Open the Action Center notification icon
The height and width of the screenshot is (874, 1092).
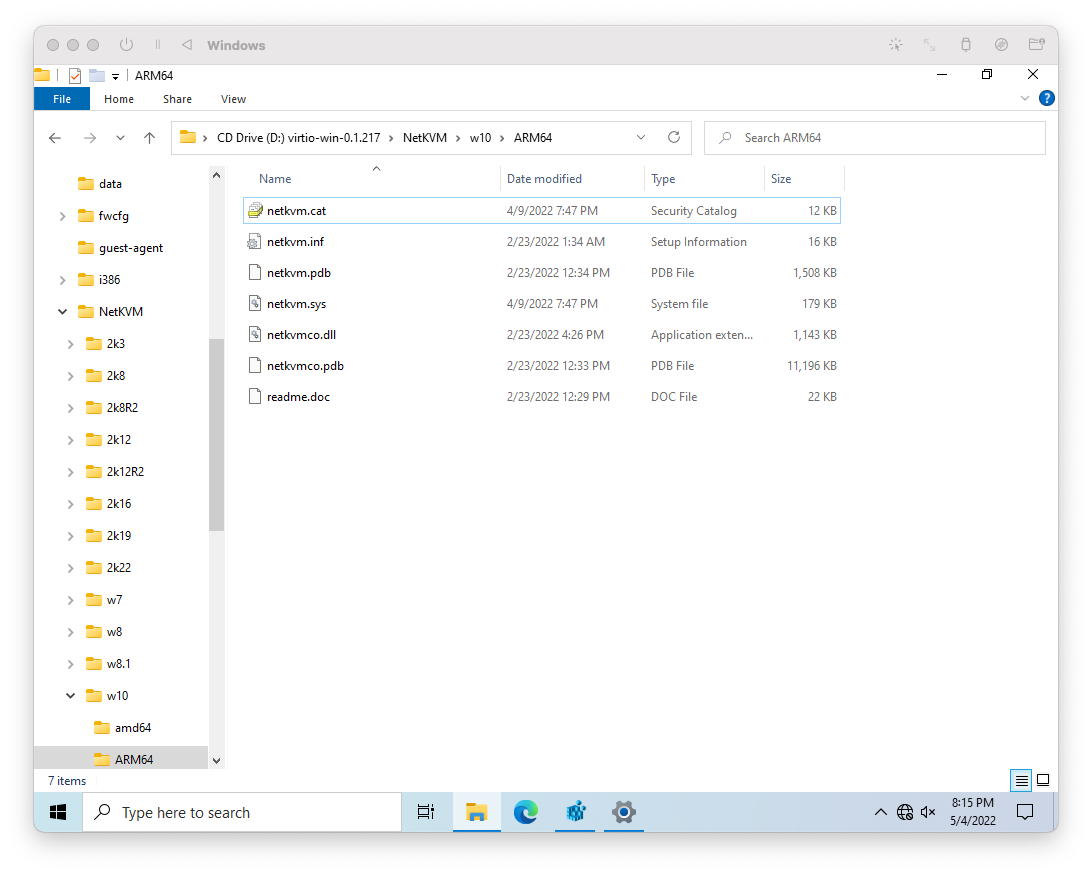pos(1025,812)
